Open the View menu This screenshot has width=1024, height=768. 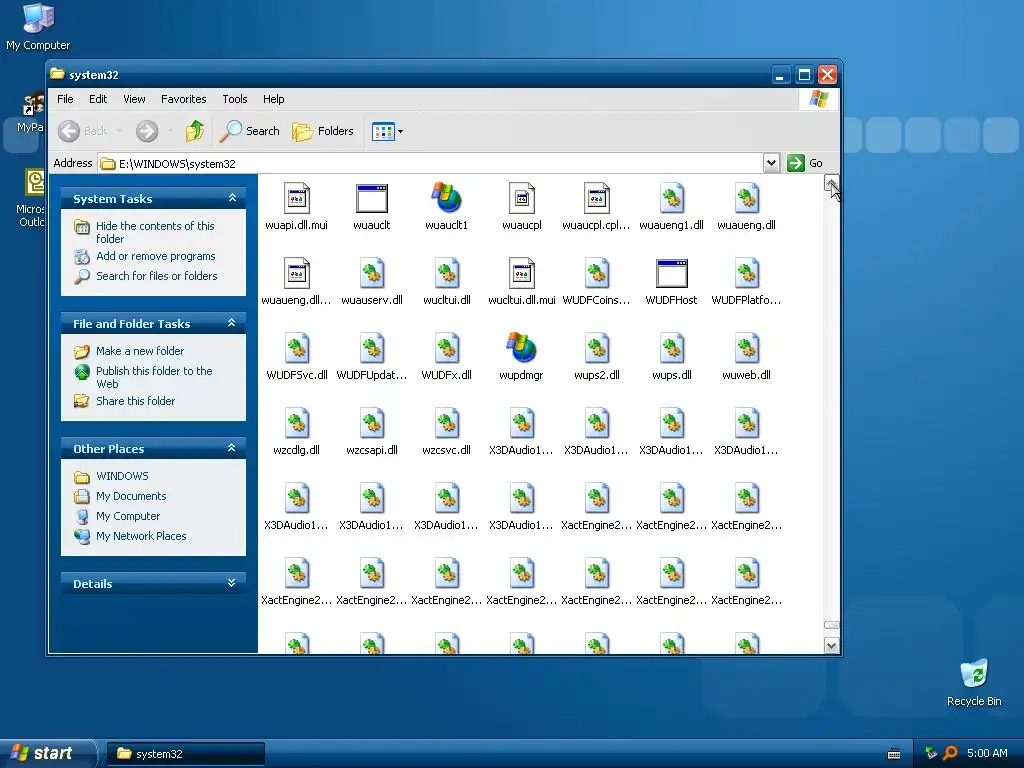[x=134, y=99]
